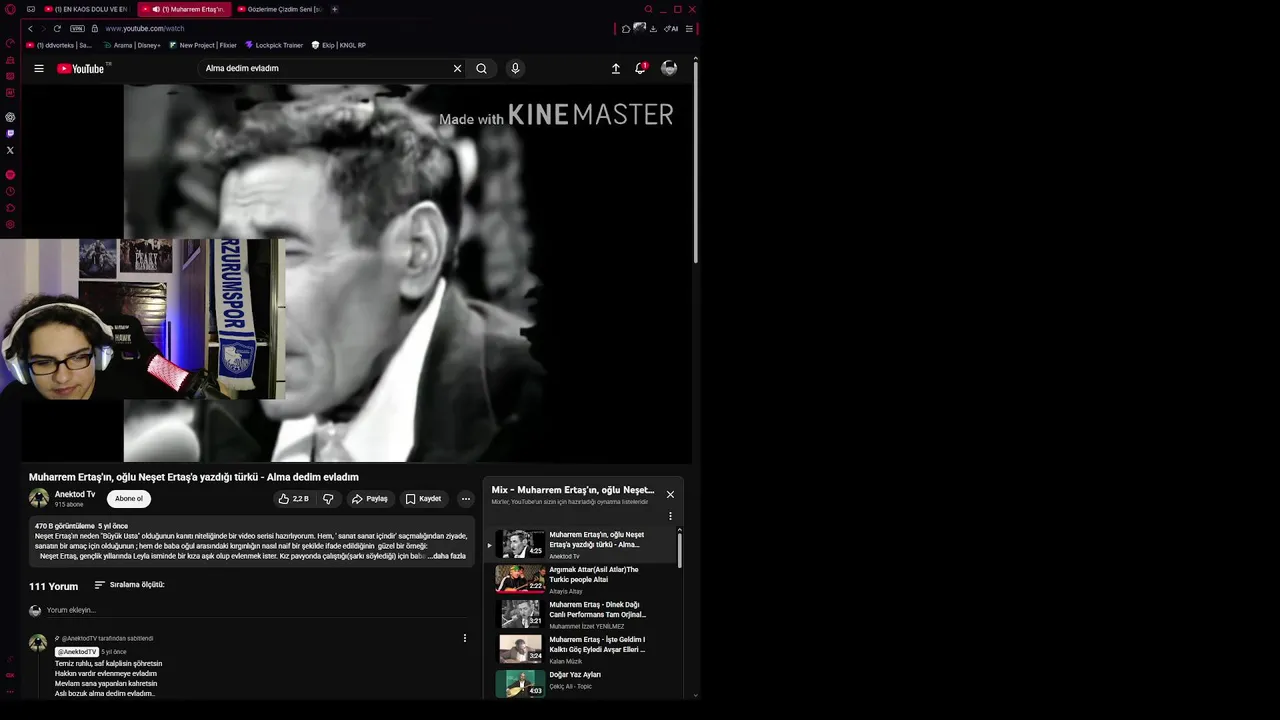Click the YouTube page vertical scrollbar

click(695, 160)
